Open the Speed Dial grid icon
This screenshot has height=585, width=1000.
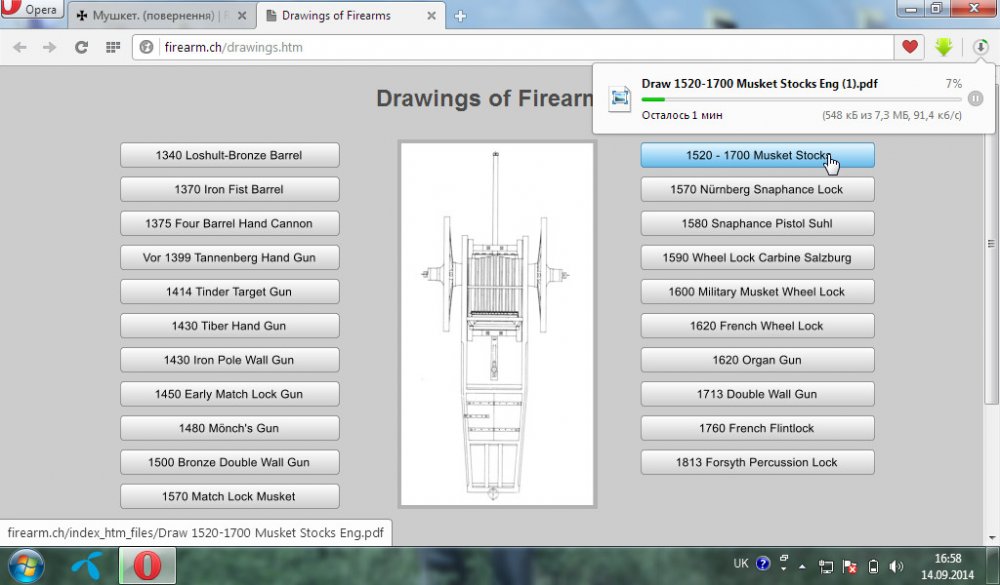point(113,47)
